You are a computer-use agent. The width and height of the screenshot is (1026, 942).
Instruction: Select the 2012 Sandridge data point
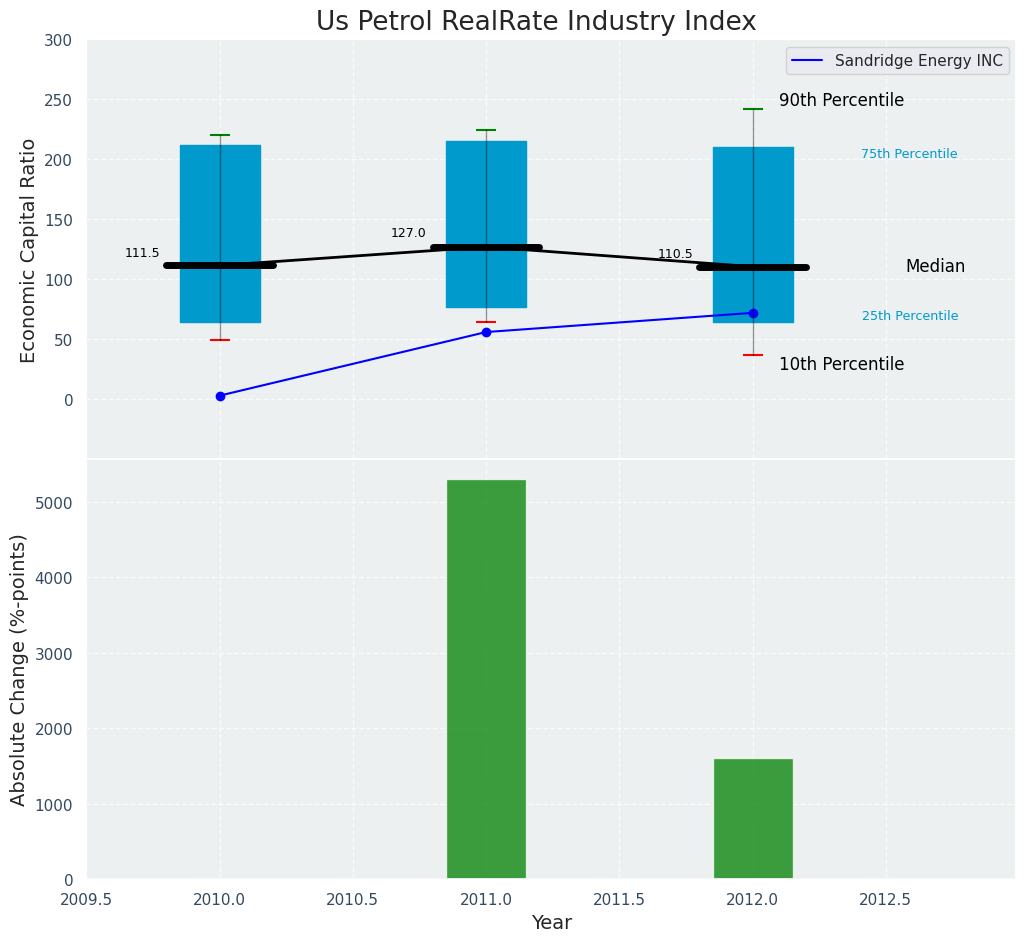(753, 313)
